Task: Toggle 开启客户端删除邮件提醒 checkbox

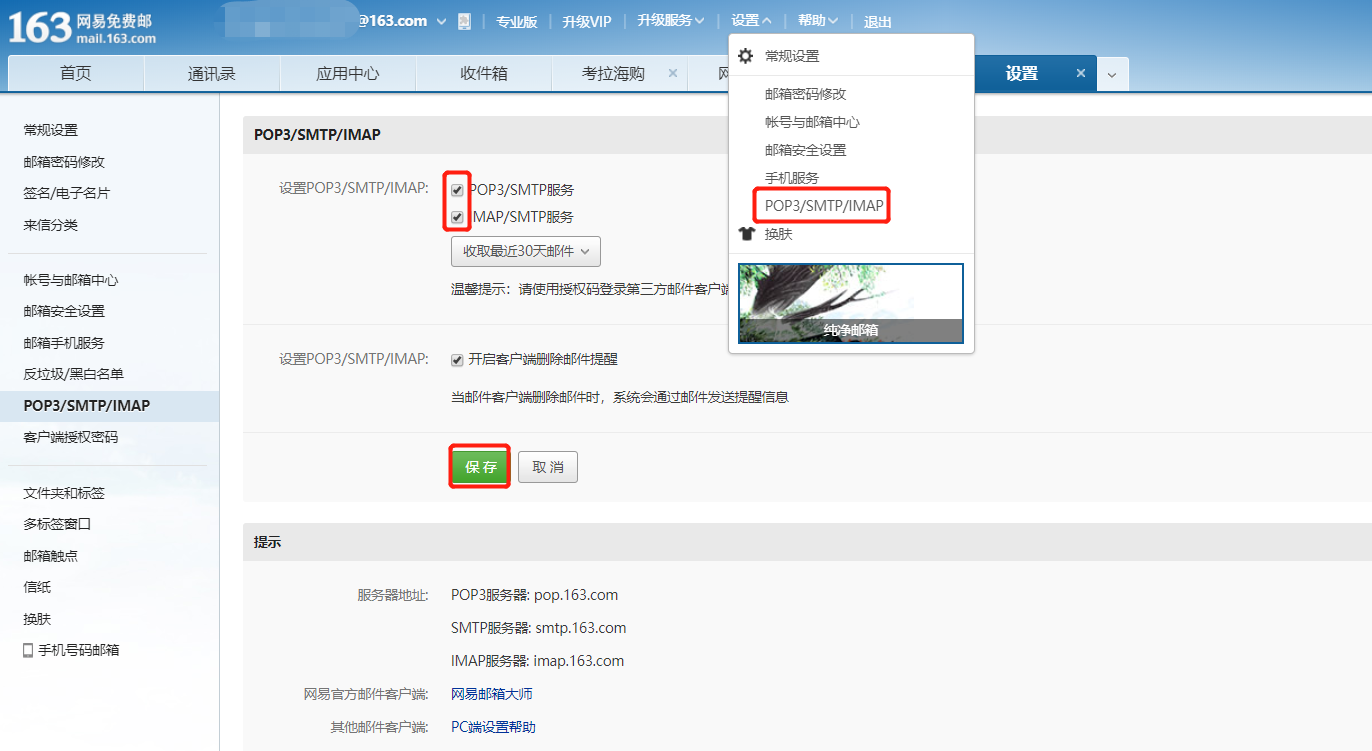Action: click(x=457, y=360)
